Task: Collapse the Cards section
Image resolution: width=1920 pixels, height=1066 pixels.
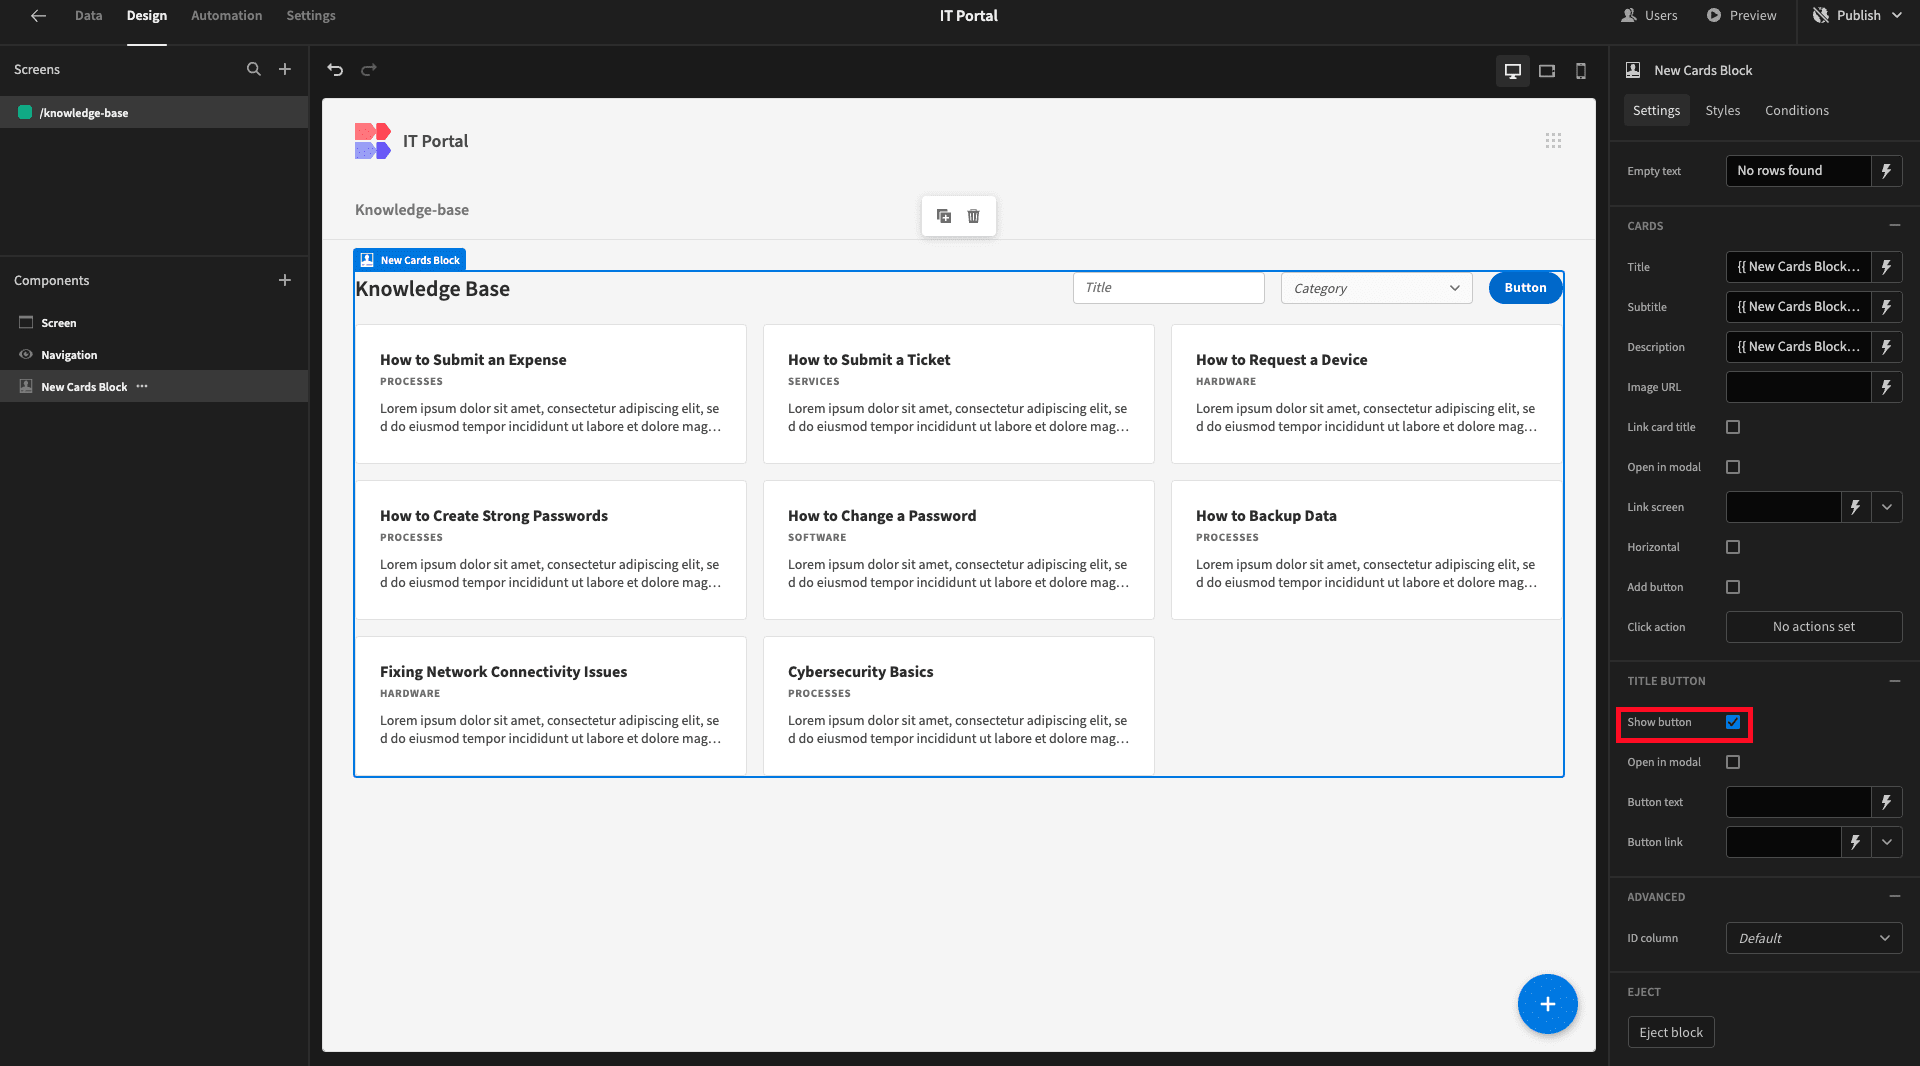Action: 1895,226
